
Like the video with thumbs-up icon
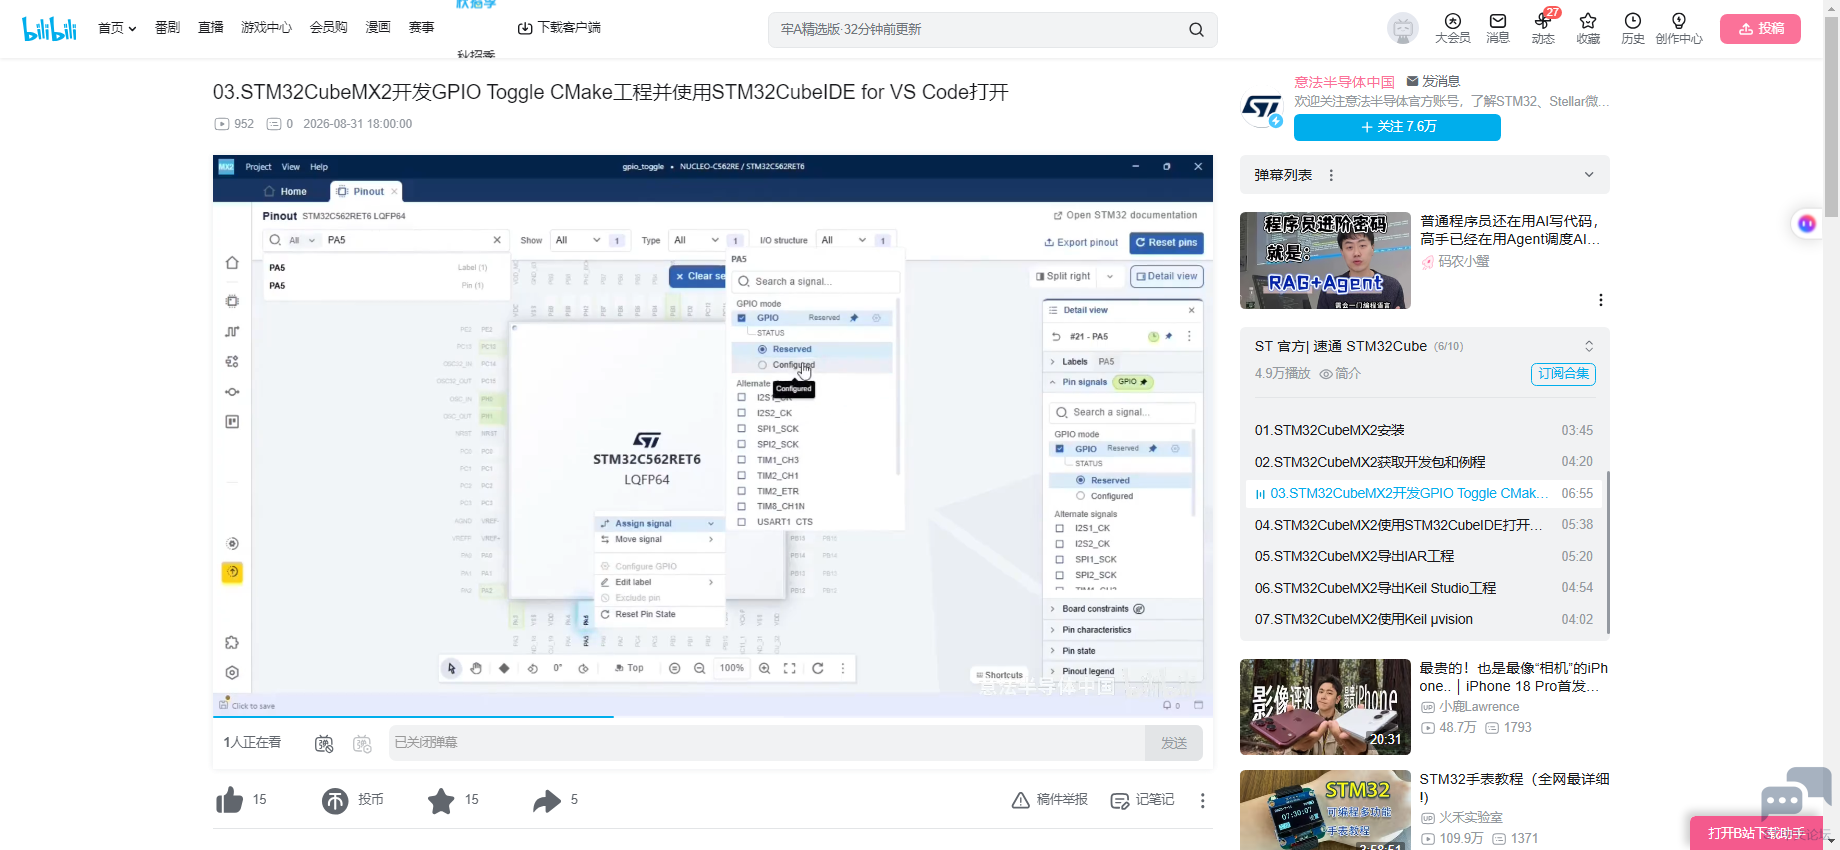click(230, 800)
